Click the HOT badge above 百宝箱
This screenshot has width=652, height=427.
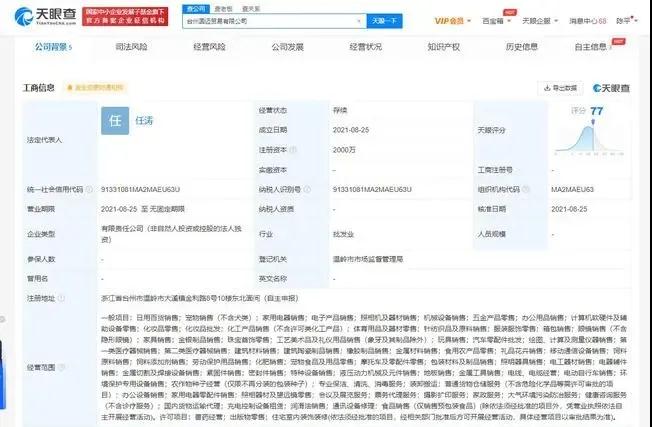(x=509, y=12)
